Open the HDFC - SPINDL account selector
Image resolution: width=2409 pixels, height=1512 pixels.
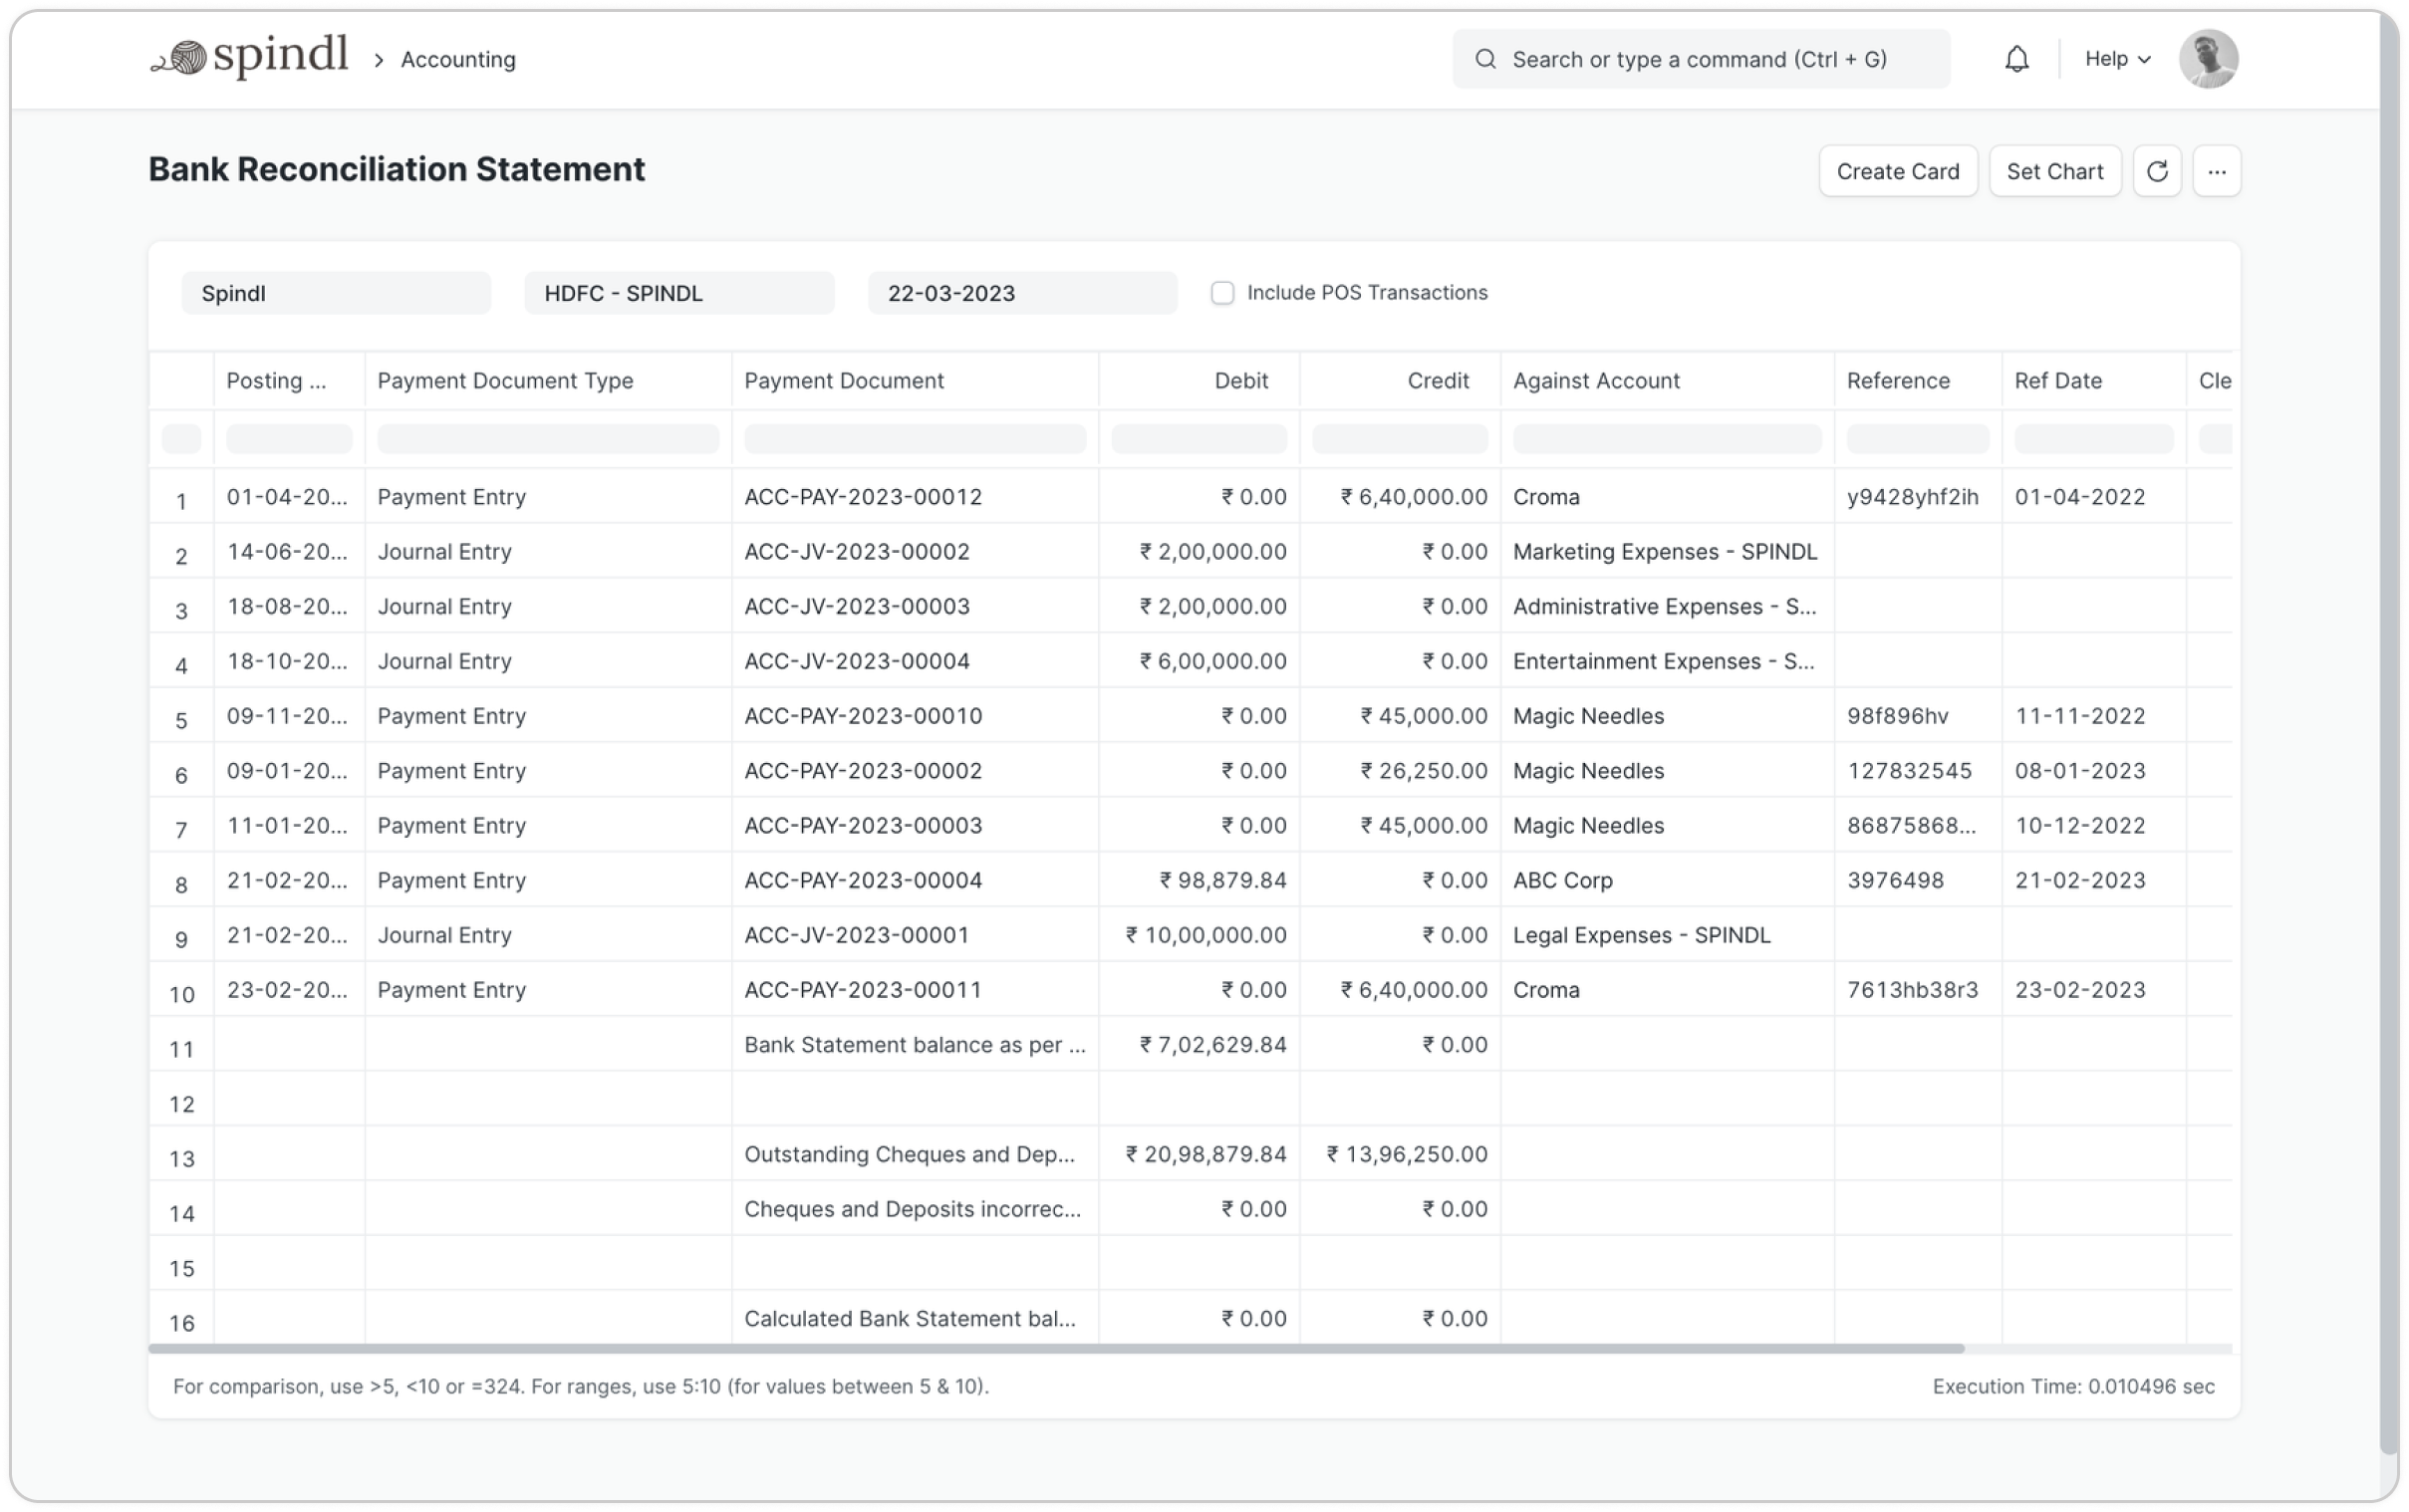[x=678, y=293]
